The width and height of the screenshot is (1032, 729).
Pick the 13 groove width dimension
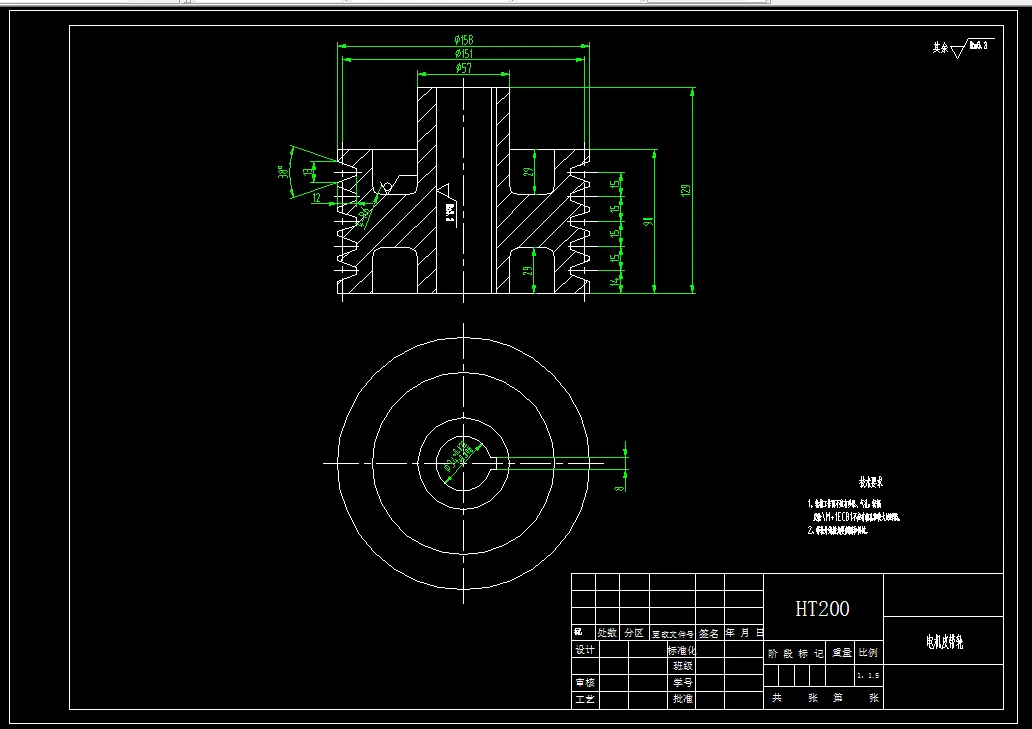click(x=307, y=172)
